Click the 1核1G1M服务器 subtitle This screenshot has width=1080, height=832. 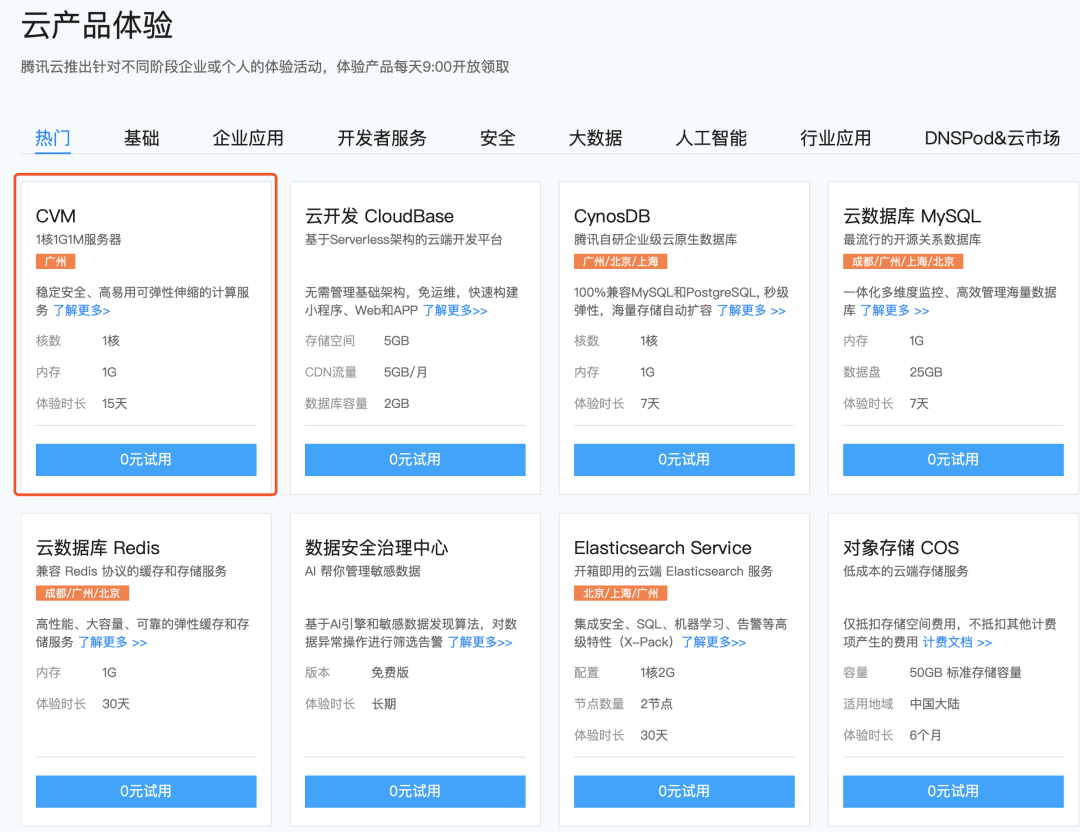pyautogui.click(x=79, y=240)
